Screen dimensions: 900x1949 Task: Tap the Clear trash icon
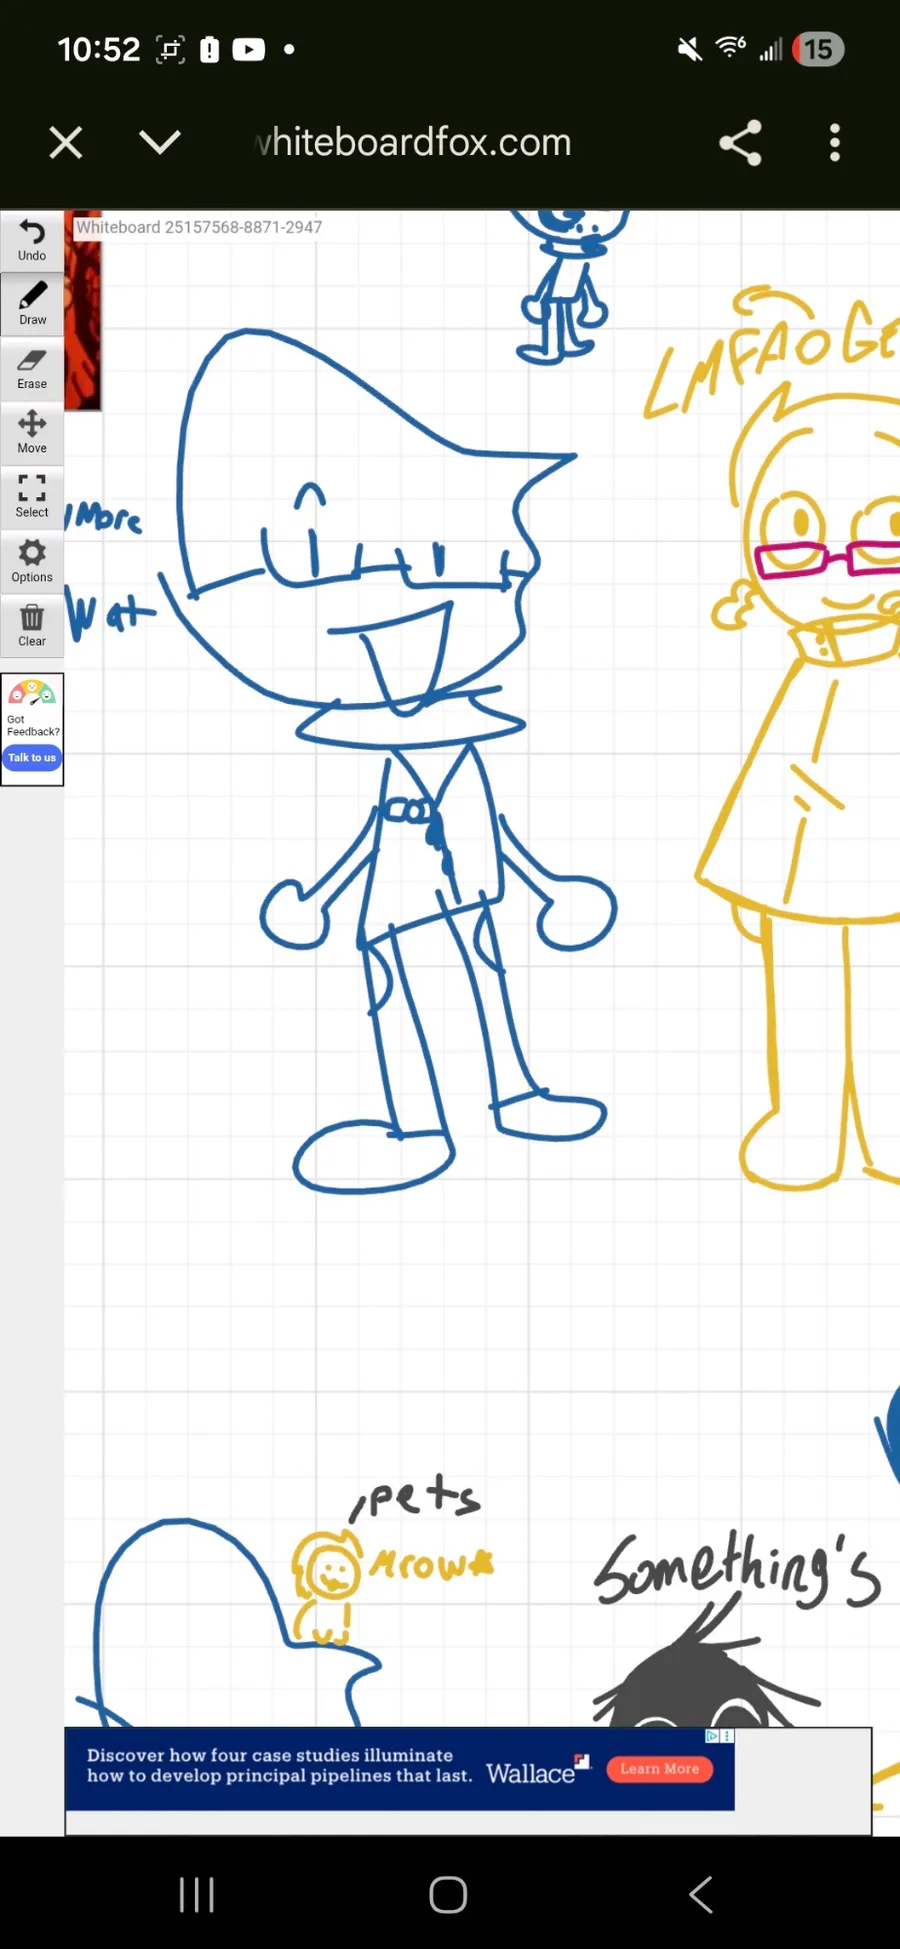[x=32, y=626]
